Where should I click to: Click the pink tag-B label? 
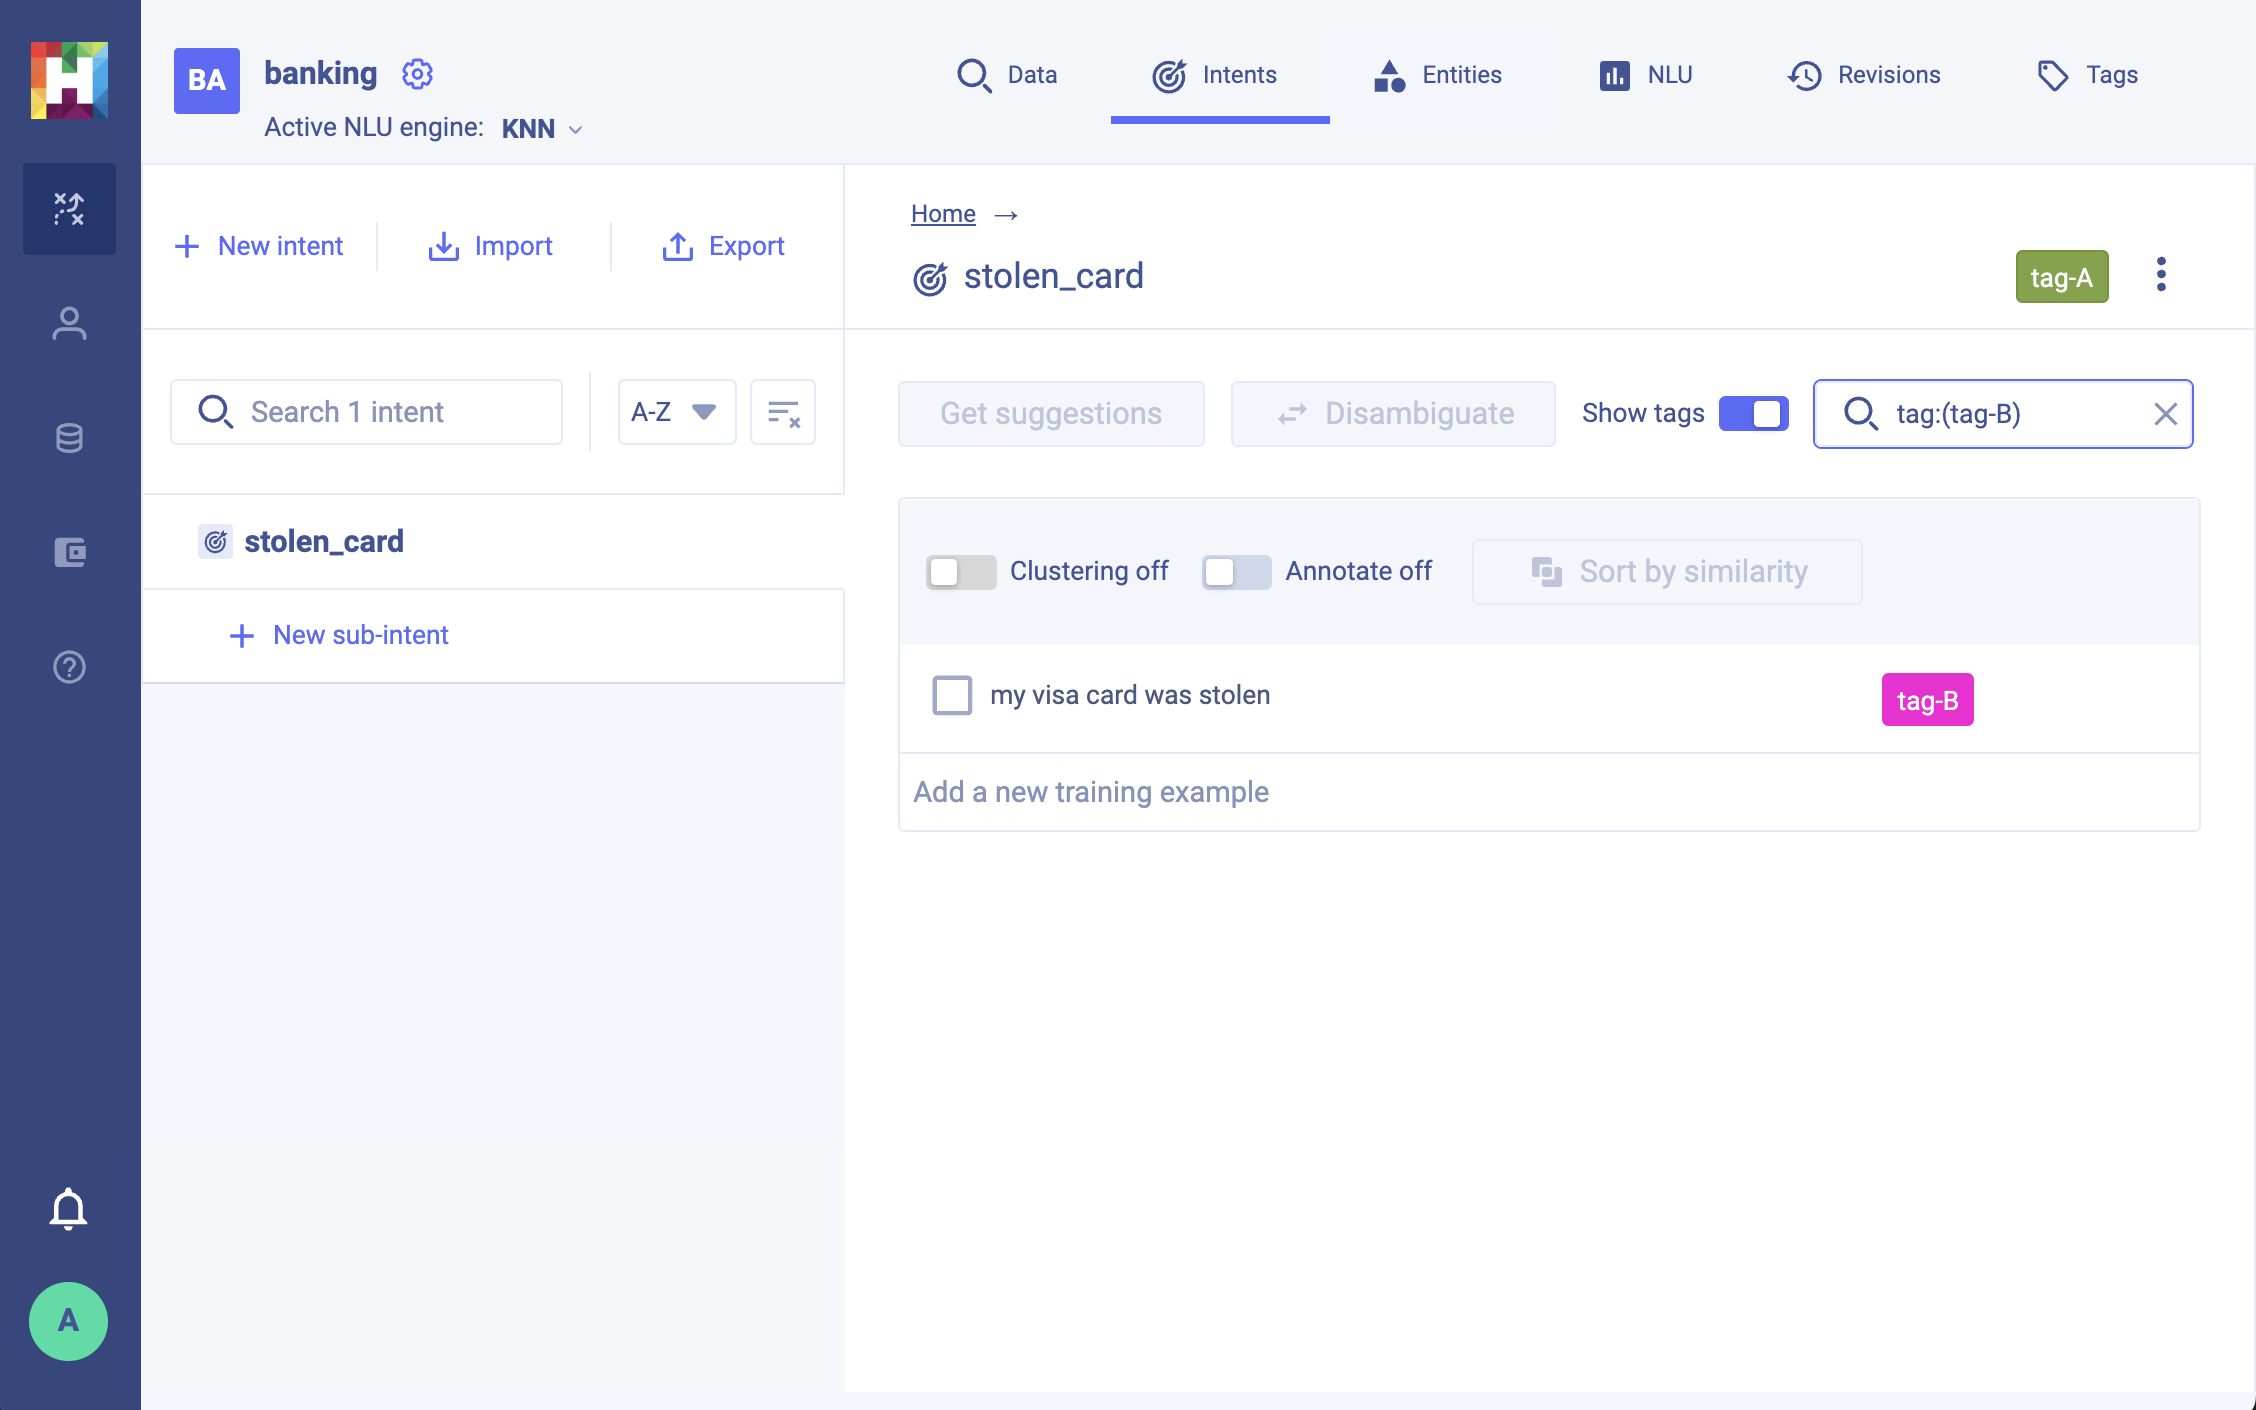(1927, 700)
